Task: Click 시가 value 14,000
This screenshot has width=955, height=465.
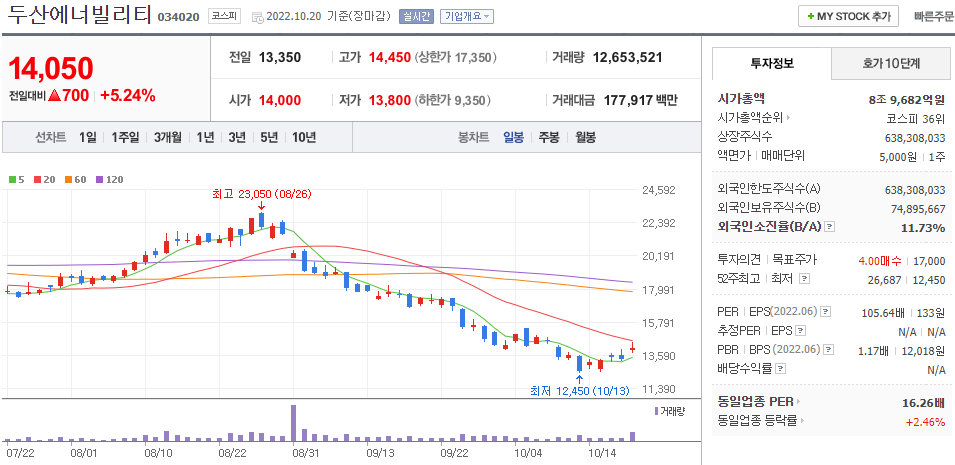Action: pyautogui.click(x=280, y=101)
